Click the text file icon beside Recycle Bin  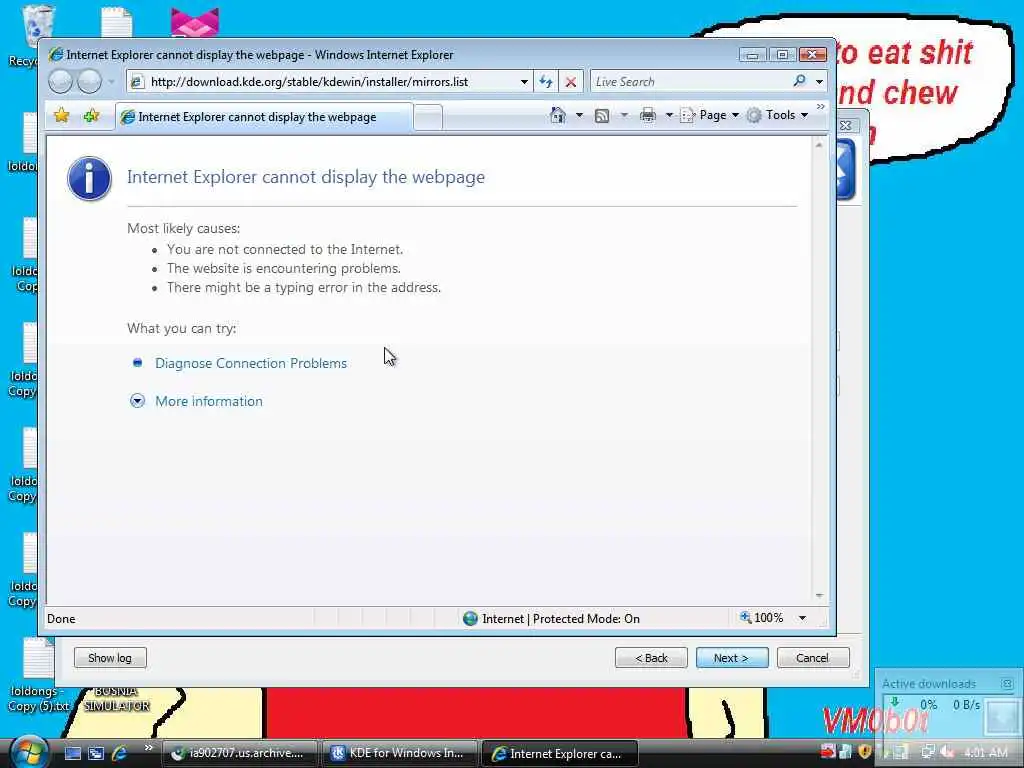pyautogui.click(x=117, y=21)
